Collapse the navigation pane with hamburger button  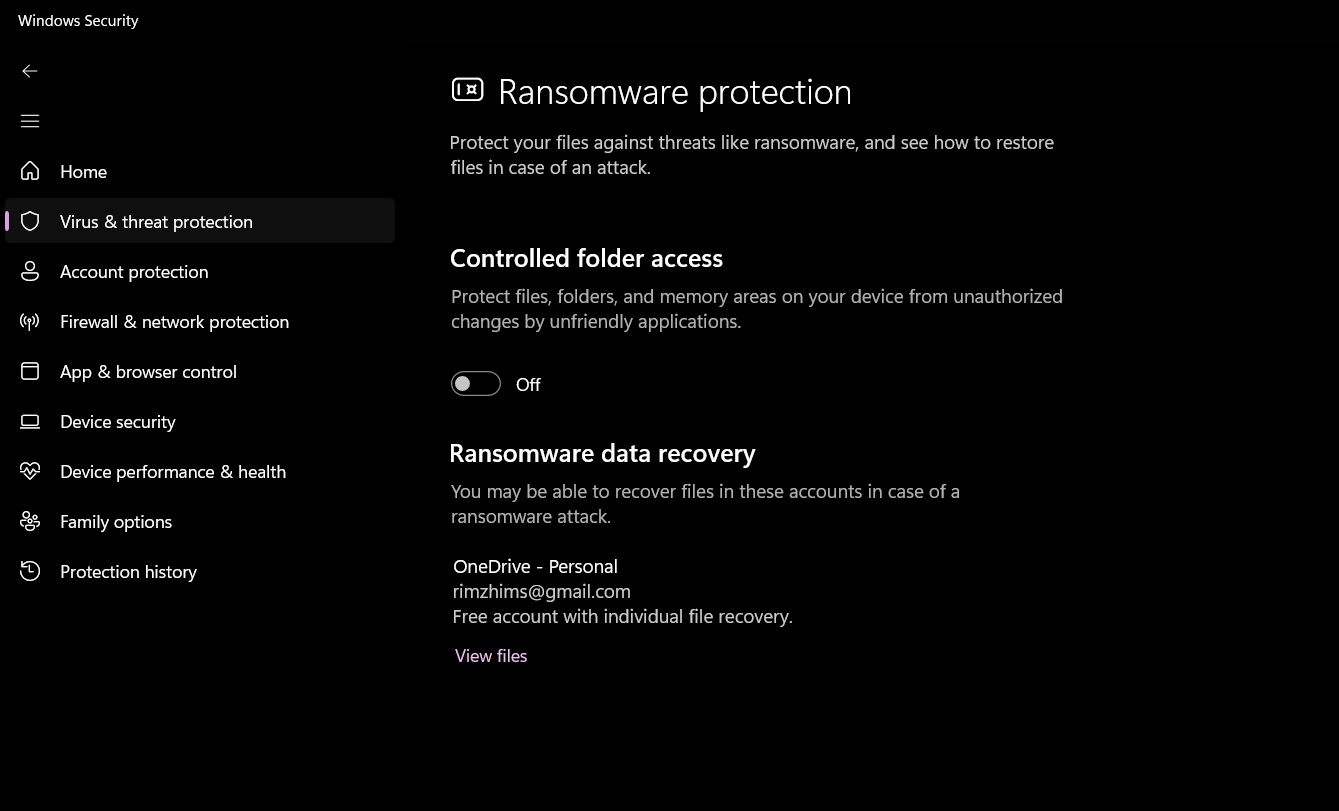pyautogui.click(x=30, y=120)
